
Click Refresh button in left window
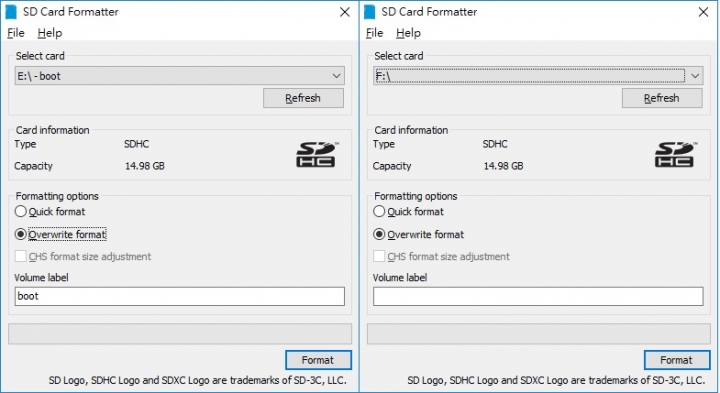[x=303, y=98]
